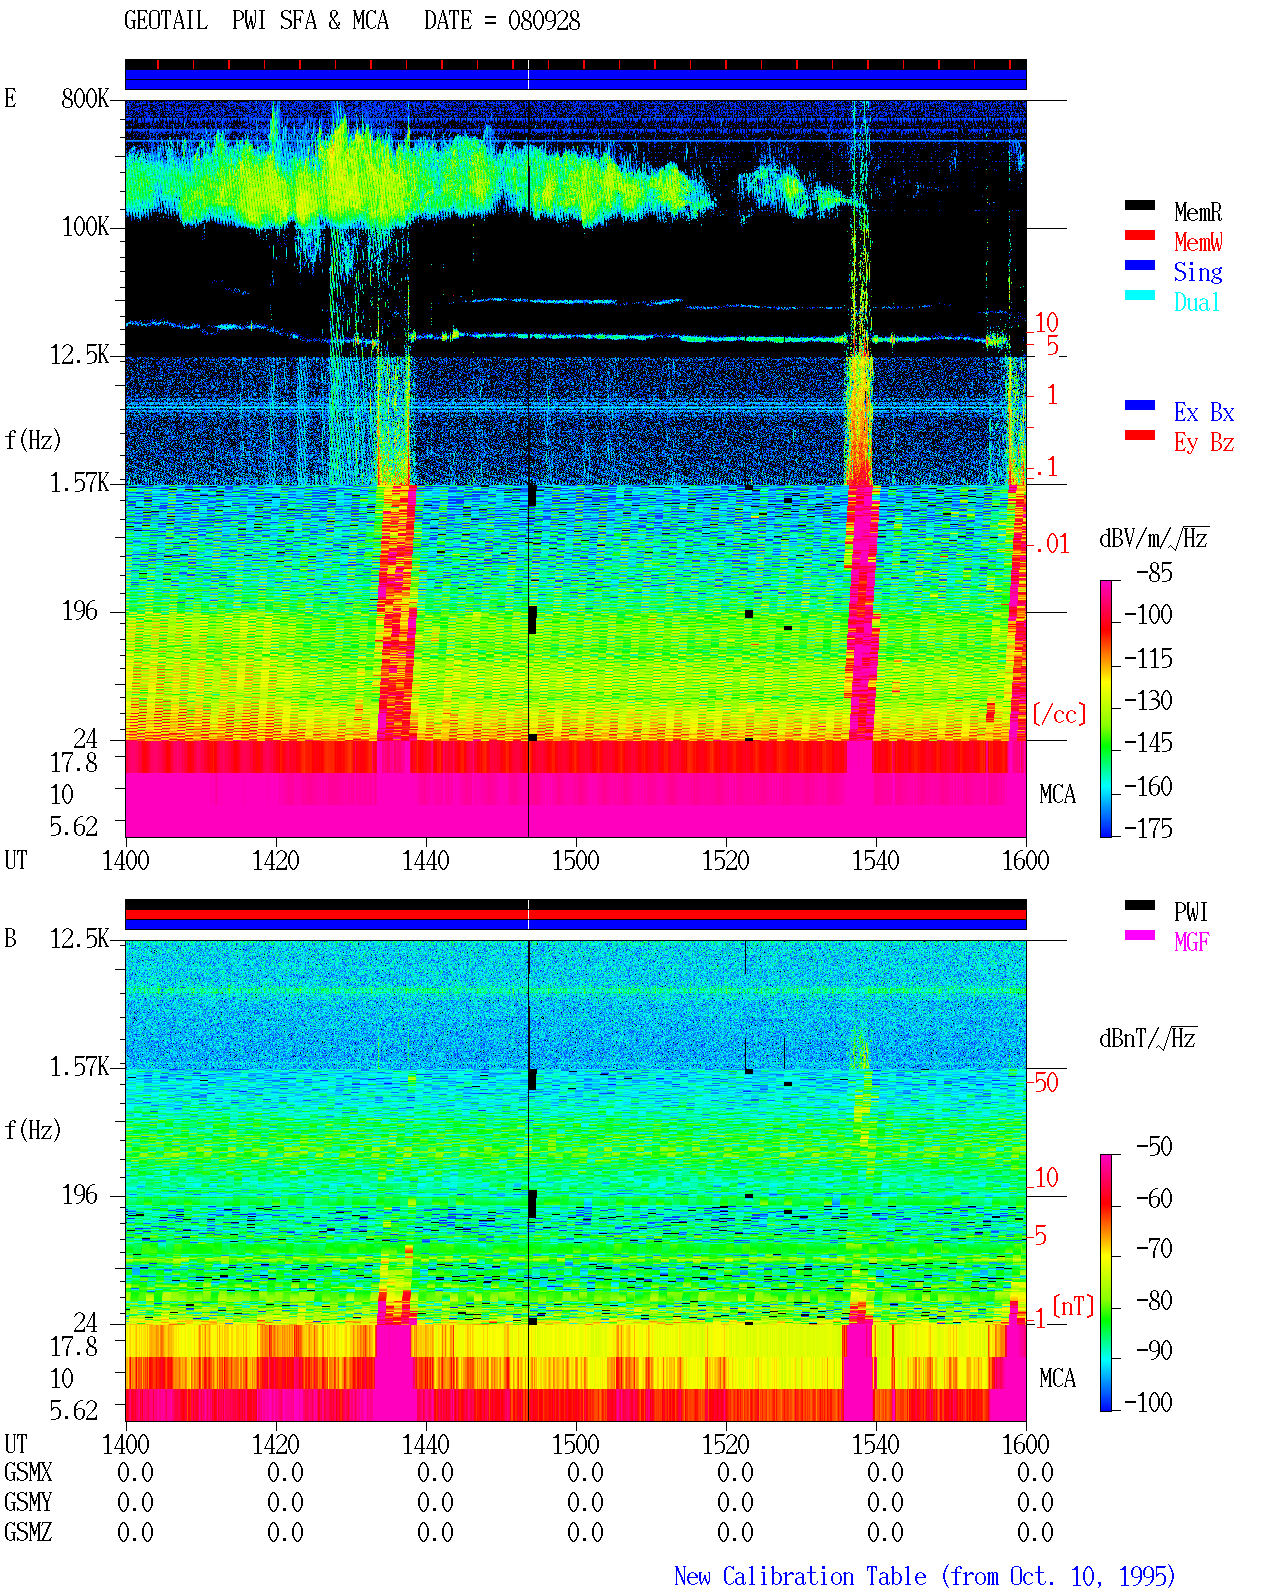This screenshot has width=1280, height=1593.
Task: Click the -175 color bar tick label
Action: [x=1148, y=828]
